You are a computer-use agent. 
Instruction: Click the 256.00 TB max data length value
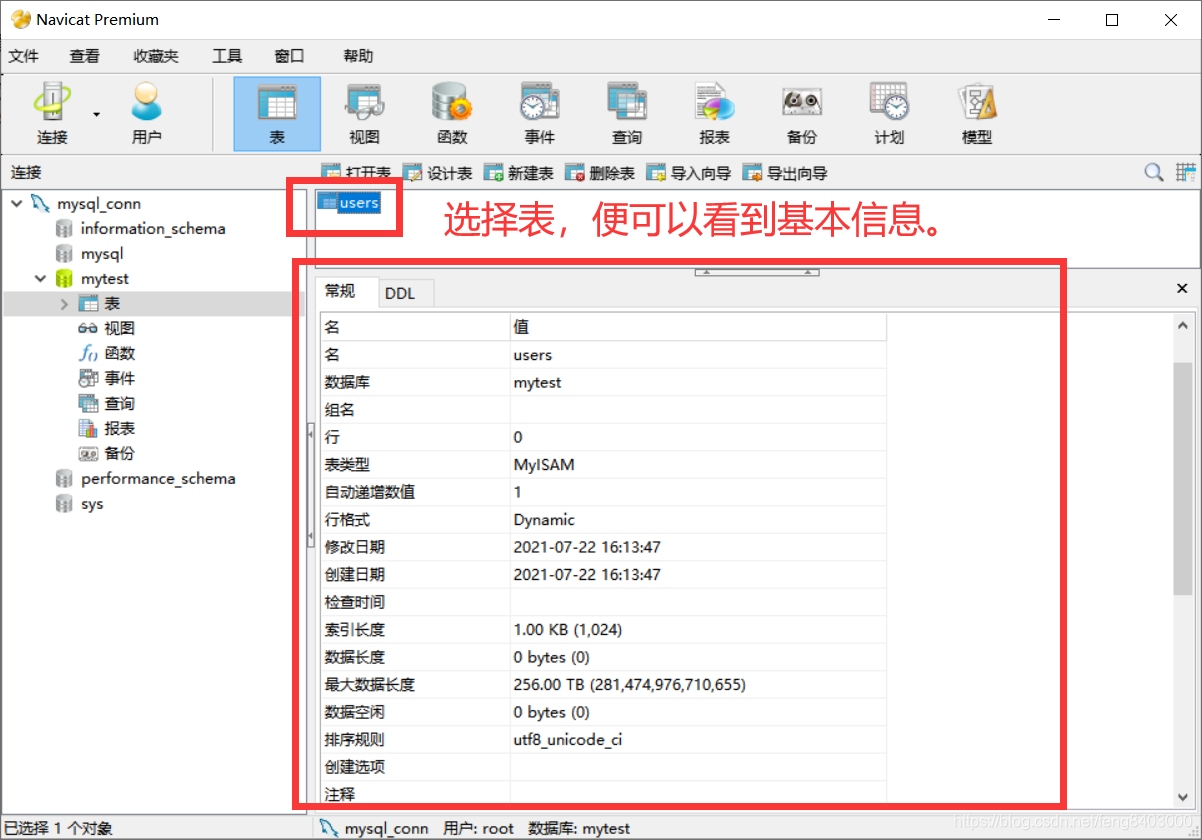[630, 685]
